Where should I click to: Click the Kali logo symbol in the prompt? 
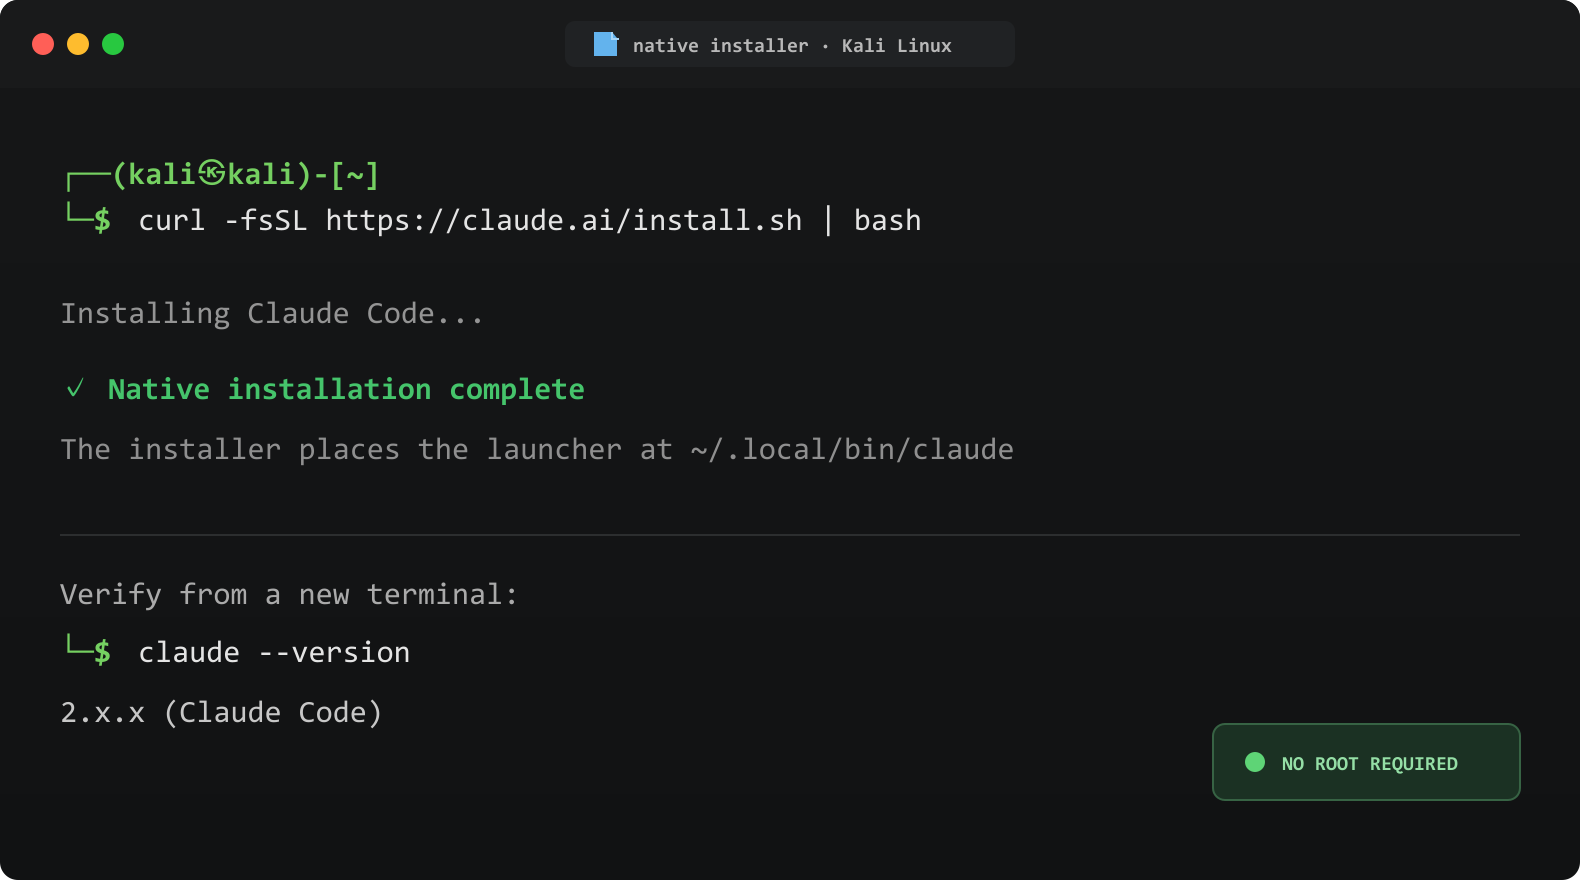(x=211, y=174)
